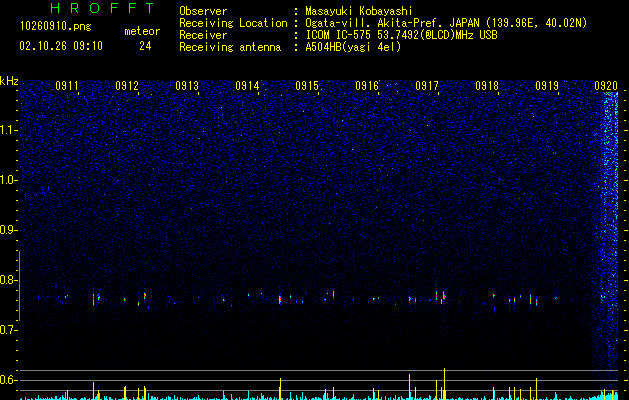The image size is (629, 400).
Task: Click the 0.7 kHz axis label
Action: [8, 330]
